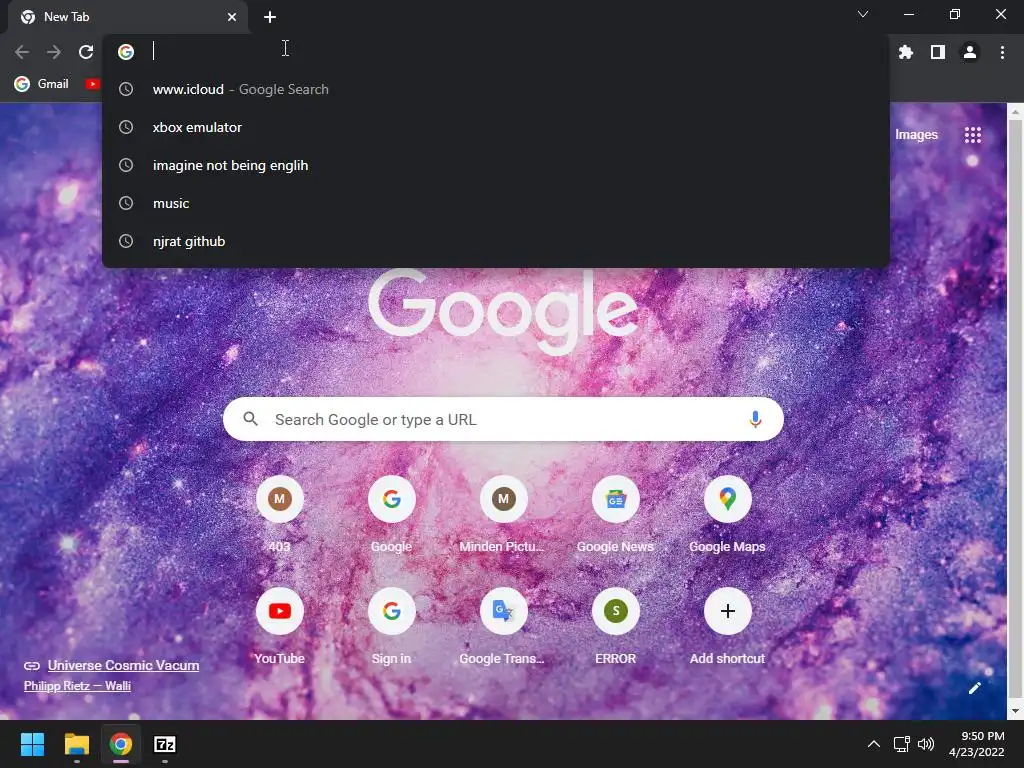Click the magnifier in the search box
The image size is (1024, 768).
(x=251, y=419)
